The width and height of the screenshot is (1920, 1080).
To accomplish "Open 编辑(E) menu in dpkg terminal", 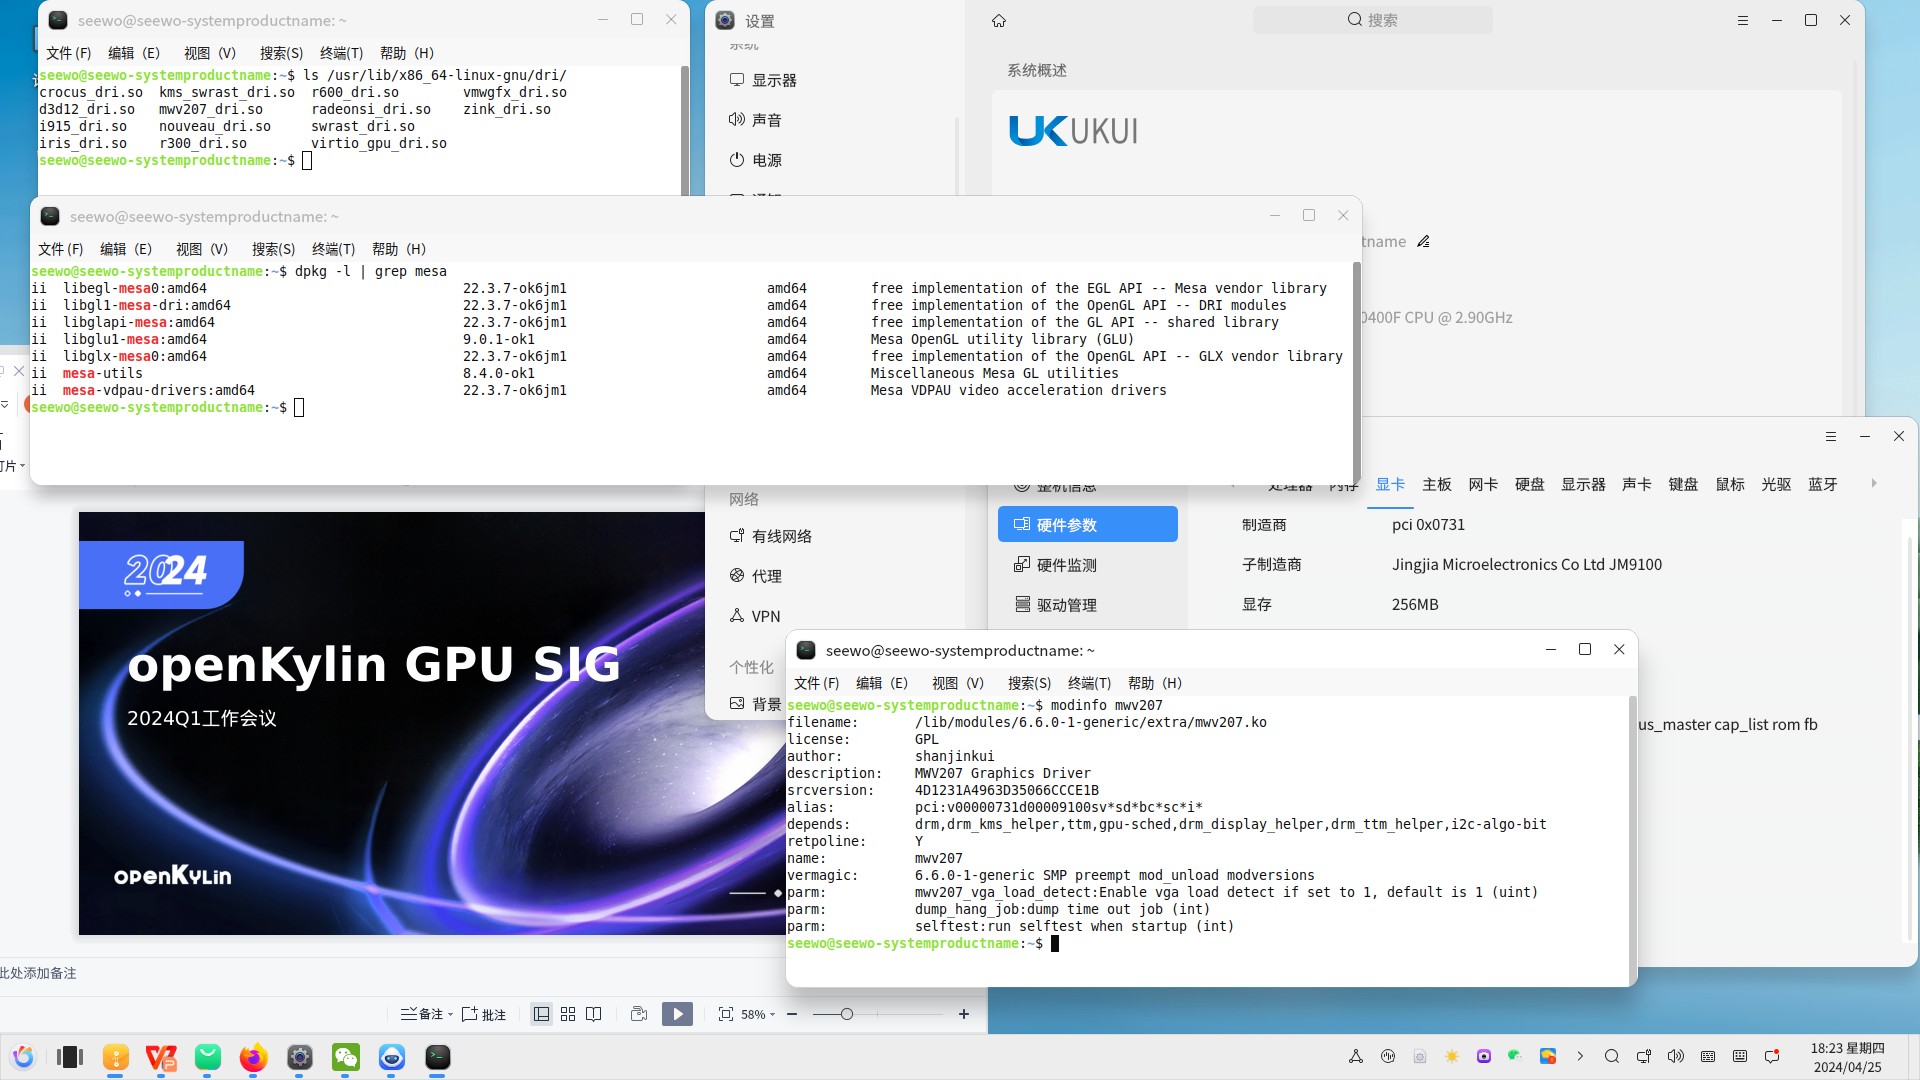I will (x=125, y=249).
